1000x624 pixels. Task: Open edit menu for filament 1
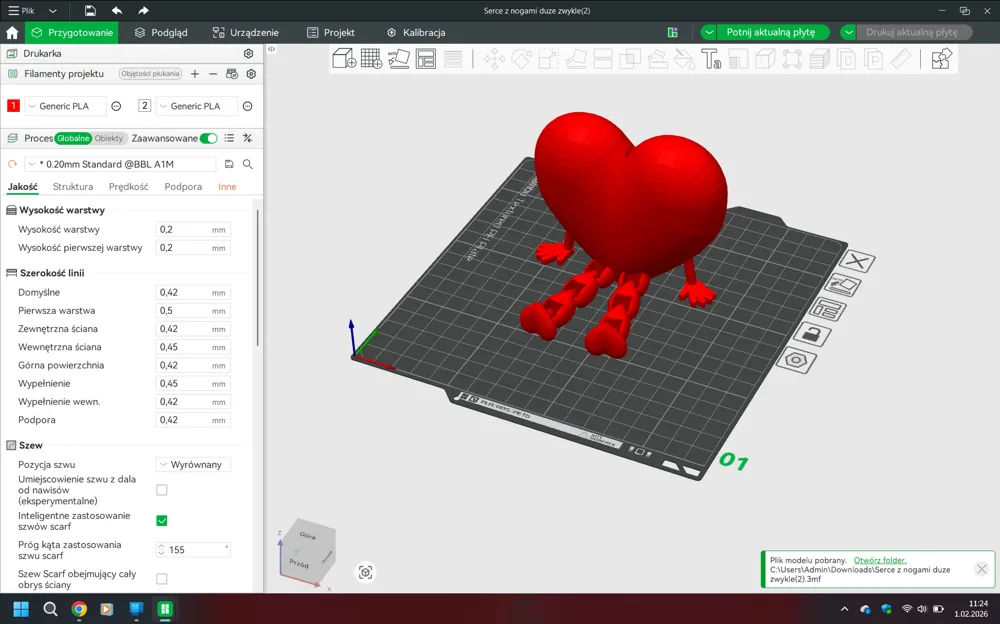pos(116,107)
